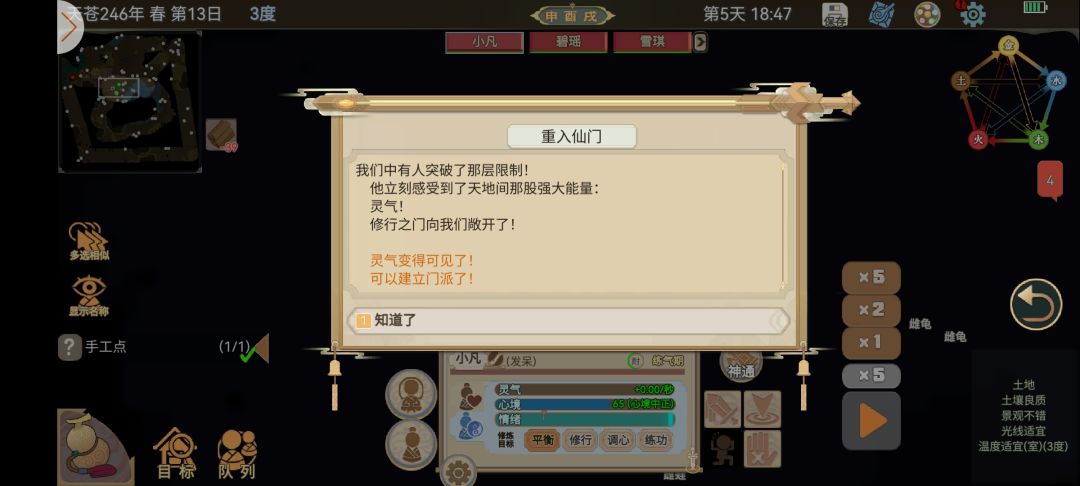This screenshot has height=486, width=1080.
Task: Select the 平衡 cultivation target
Action: point(543,440)
